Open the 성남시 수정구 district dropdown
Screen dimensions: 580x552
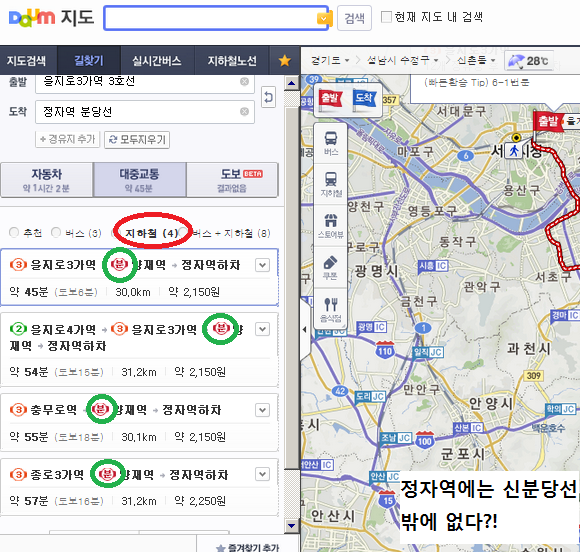(x=402, y=60)
